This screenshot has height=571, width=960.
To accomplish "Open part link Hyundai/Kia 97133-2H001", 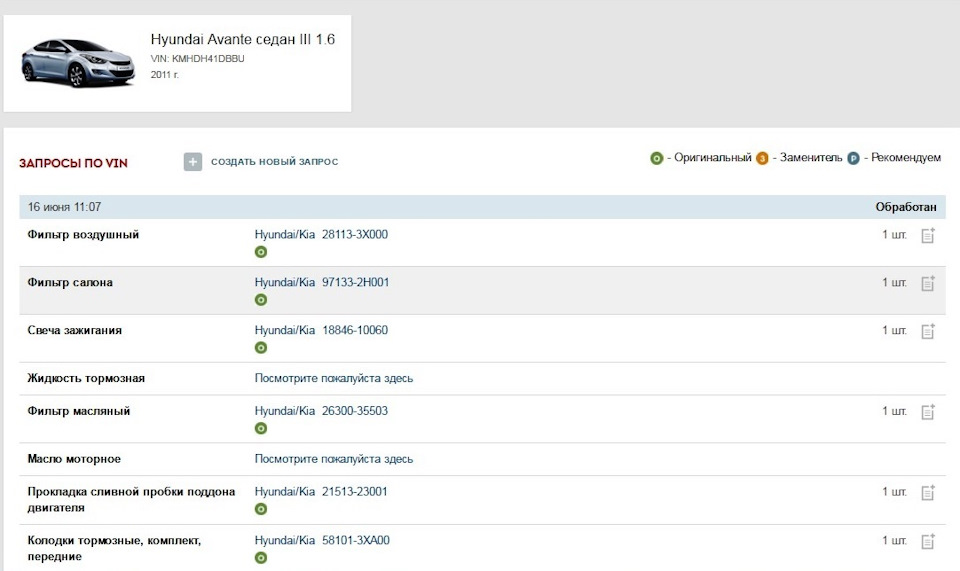I will pos(321,282).
